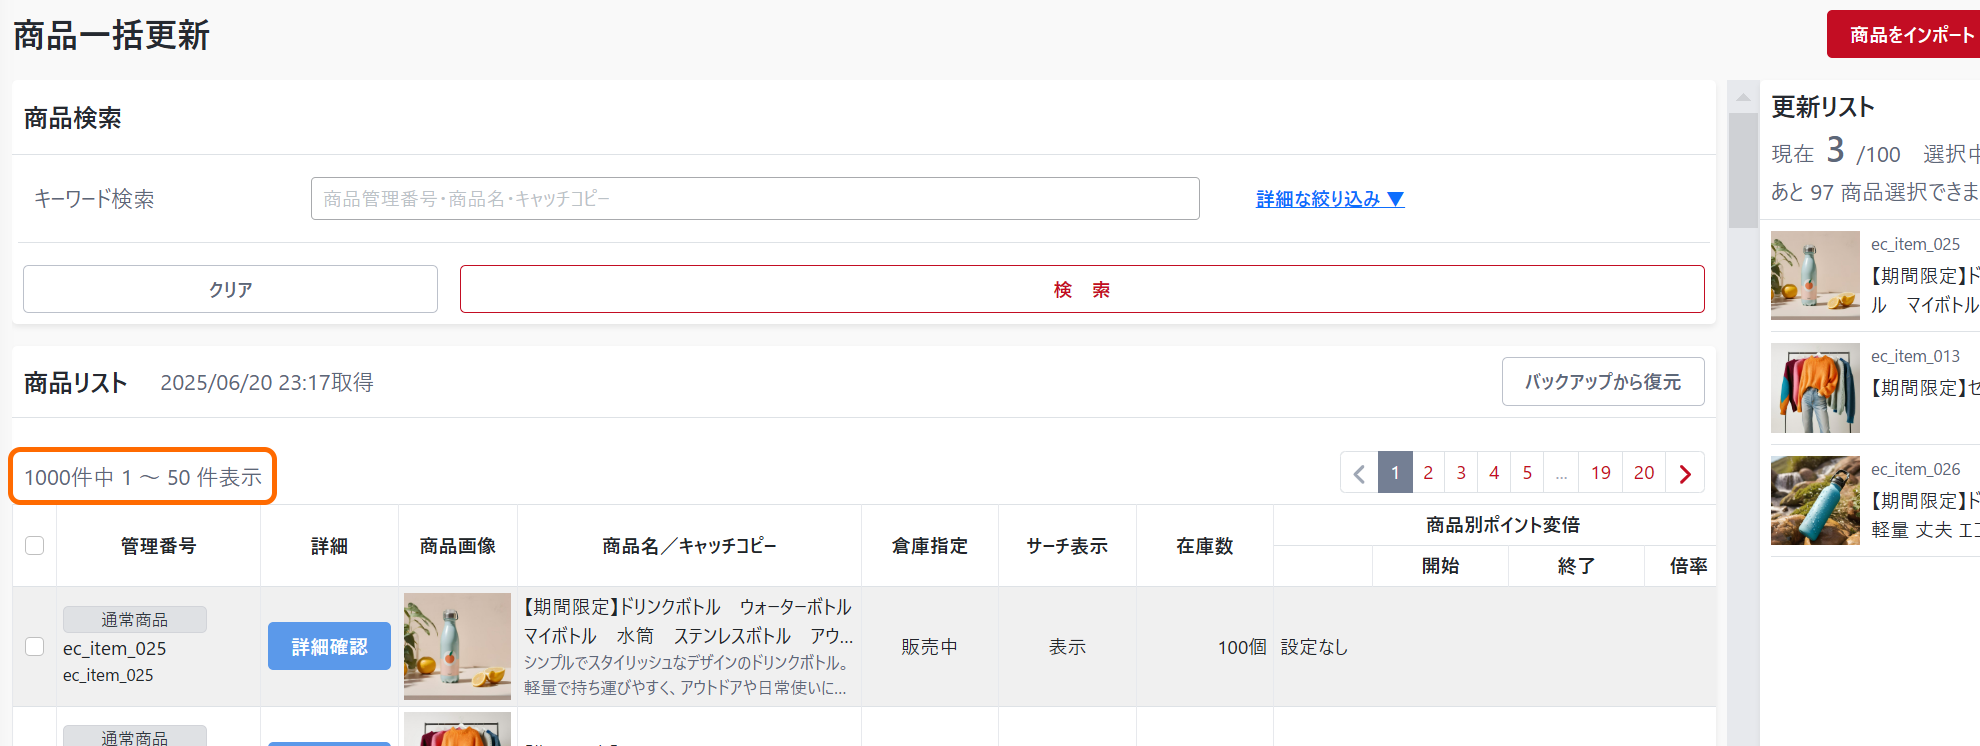Click ec_item_013 label in the update list

1915,356
